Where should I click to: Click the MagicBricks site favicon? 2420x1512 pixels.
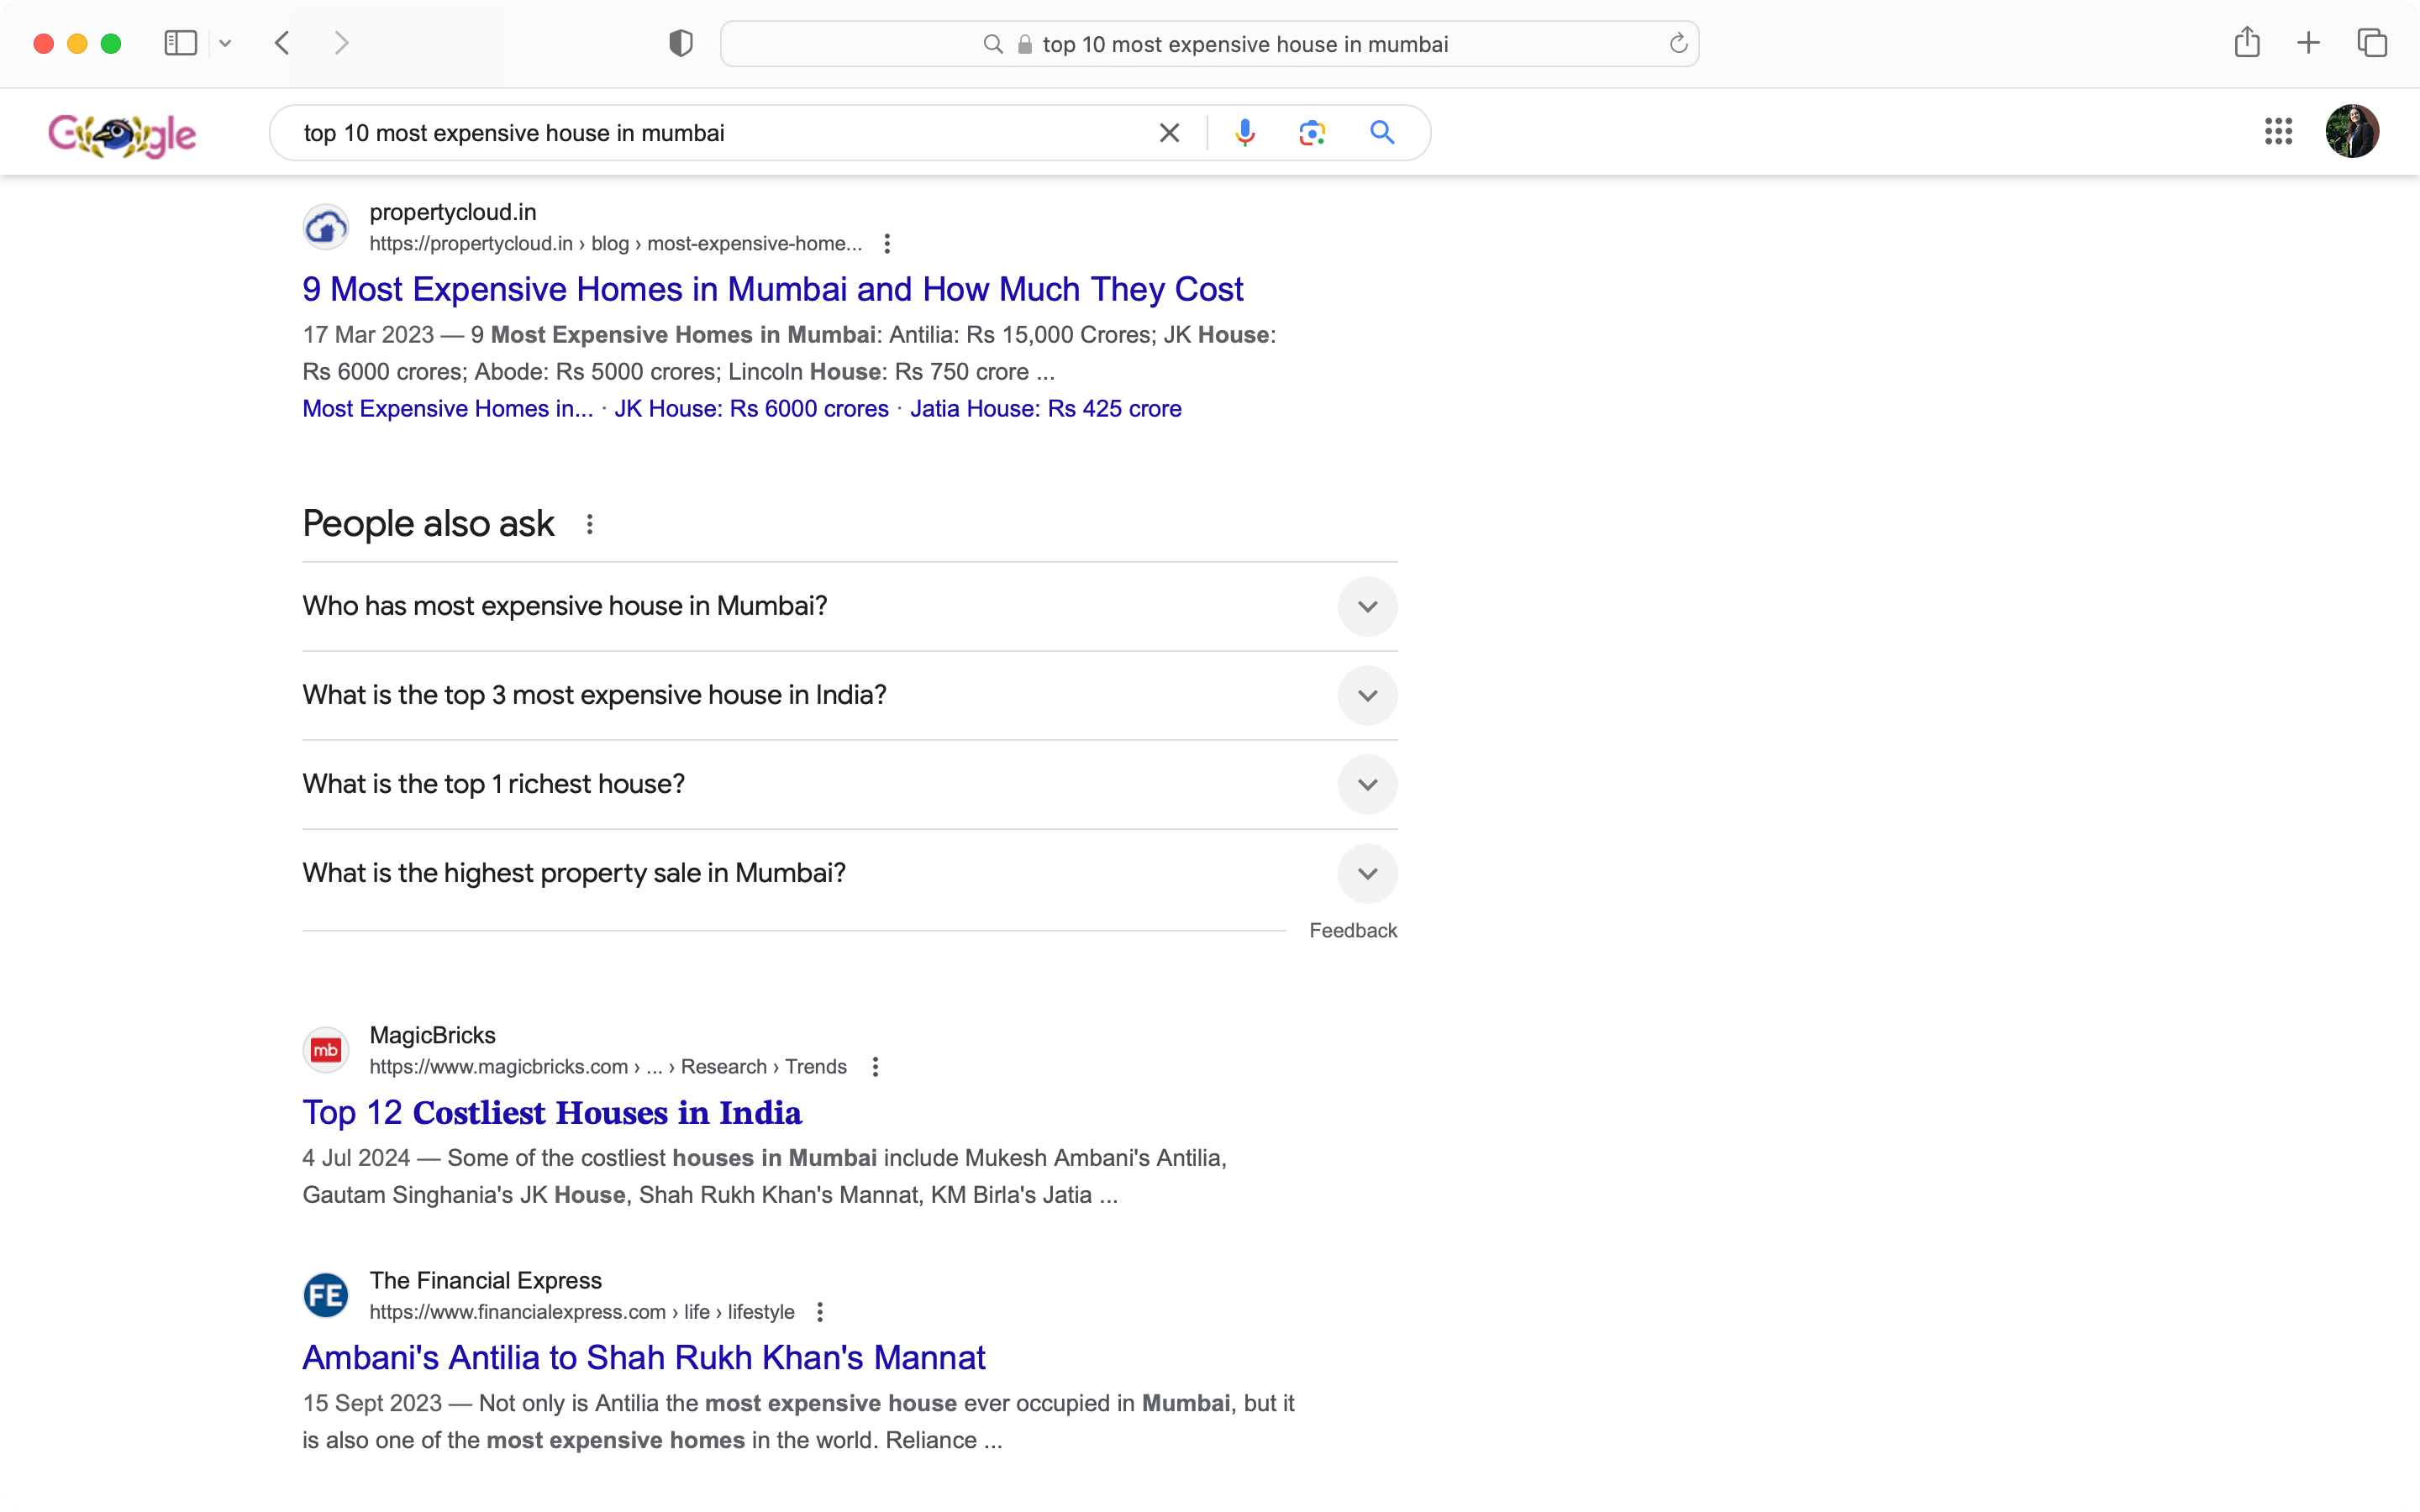(x=326, y=1051)
